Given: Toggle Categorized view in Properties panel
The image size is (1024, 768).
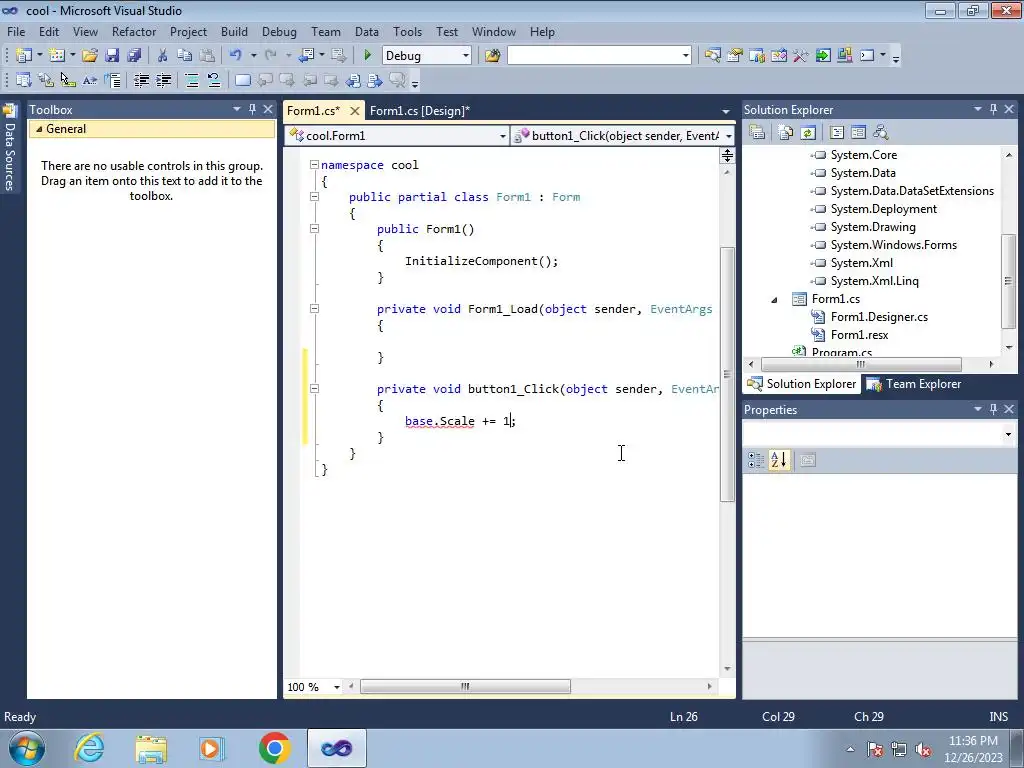Looking at the screenshot, I should click(x=756, y=460).
